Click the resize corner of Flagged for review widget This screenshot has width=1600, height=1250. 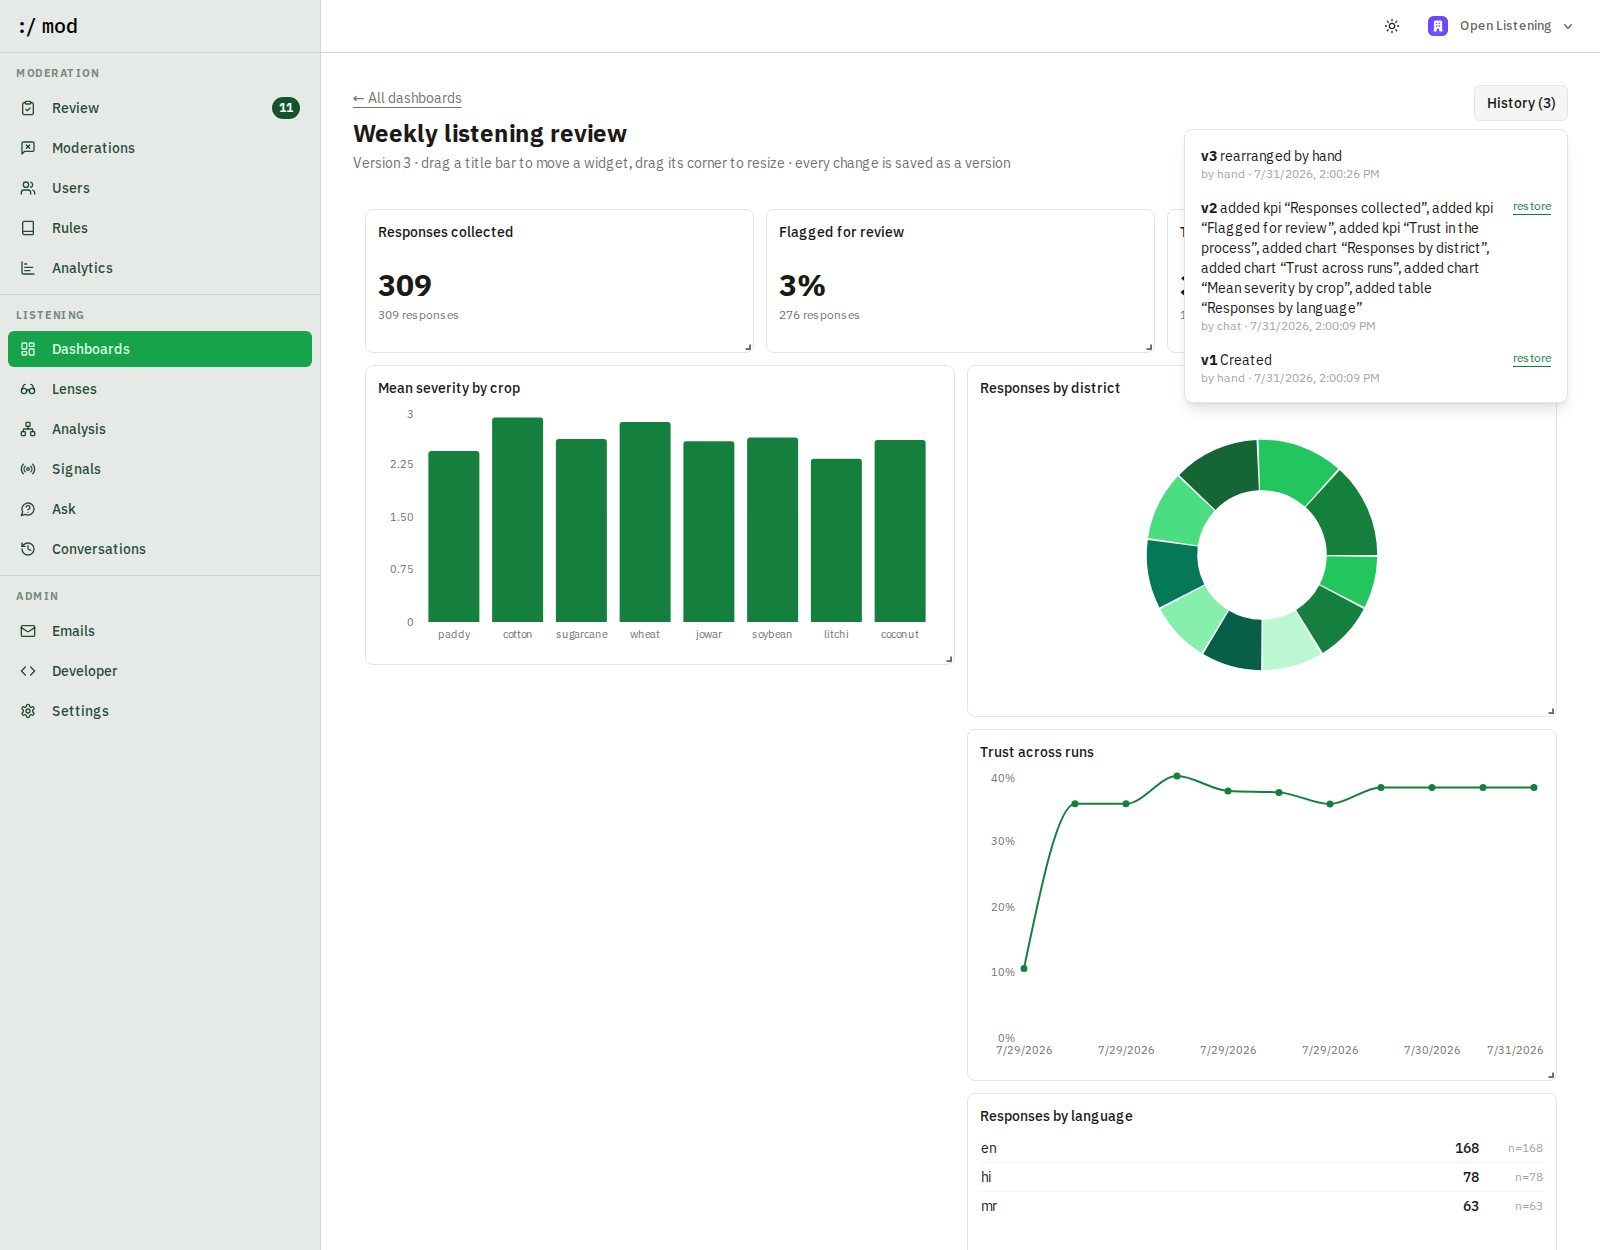coord(1149,347)
